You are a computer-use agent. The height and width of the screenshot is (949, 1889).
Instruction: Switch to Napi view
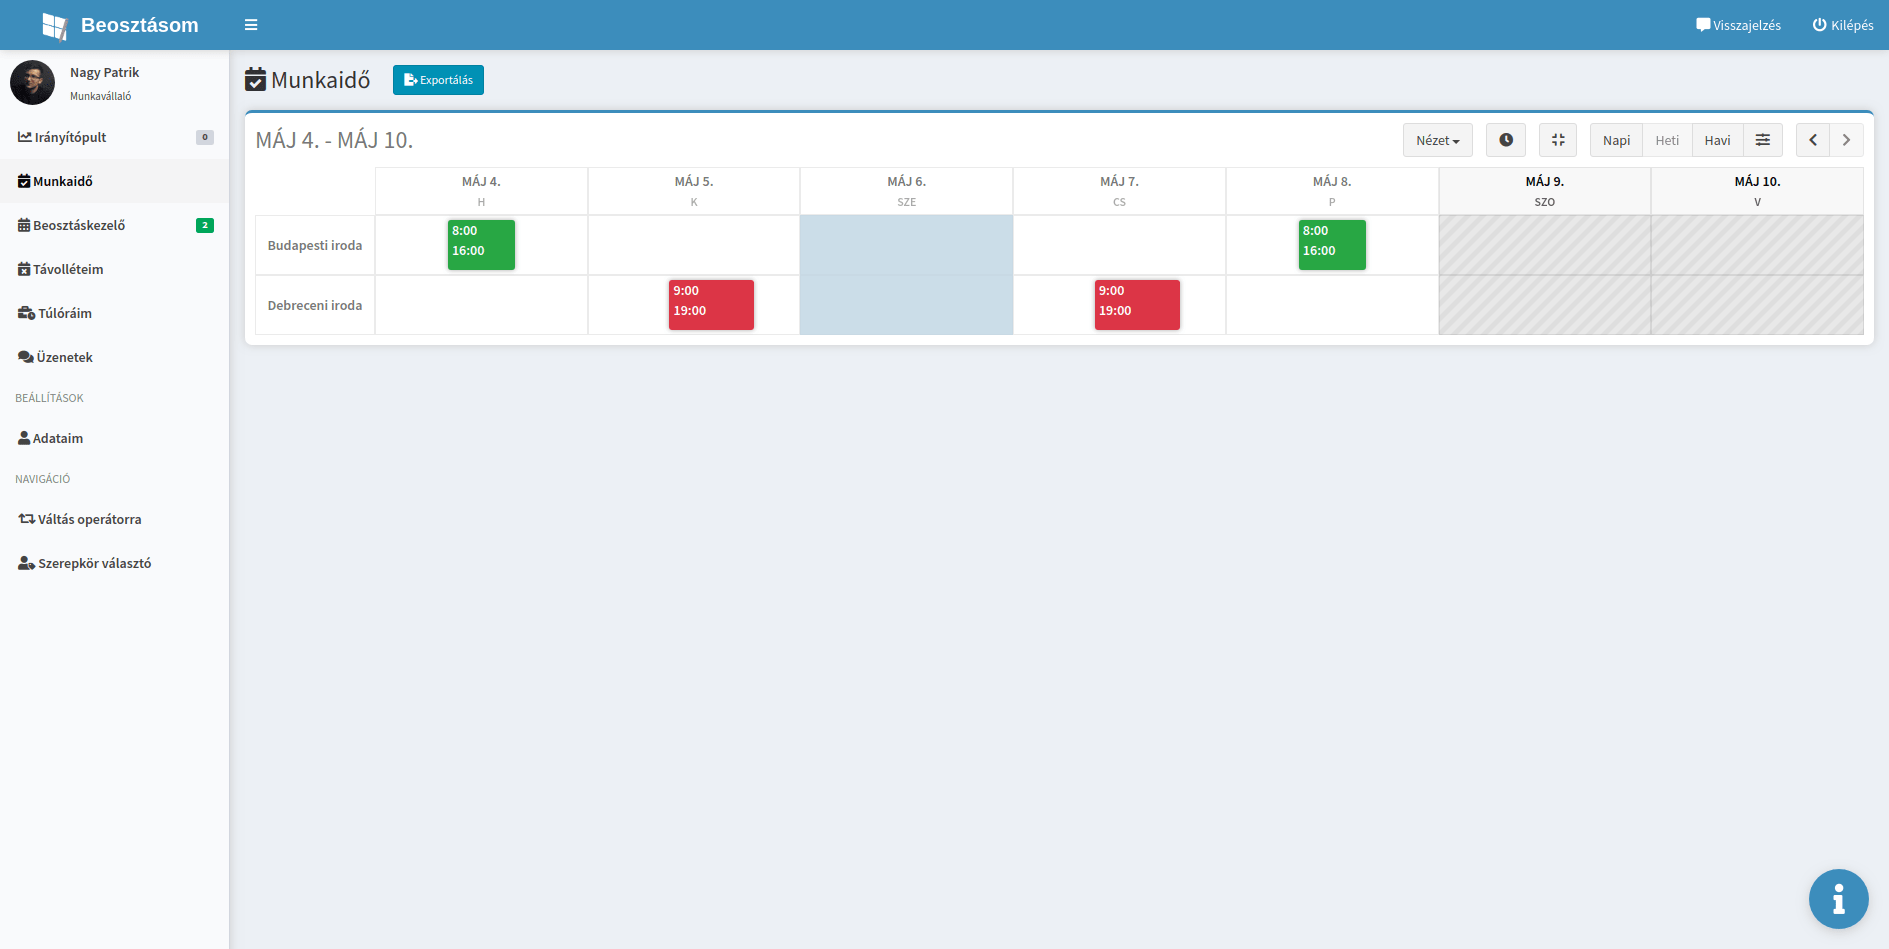[1616, 140]
